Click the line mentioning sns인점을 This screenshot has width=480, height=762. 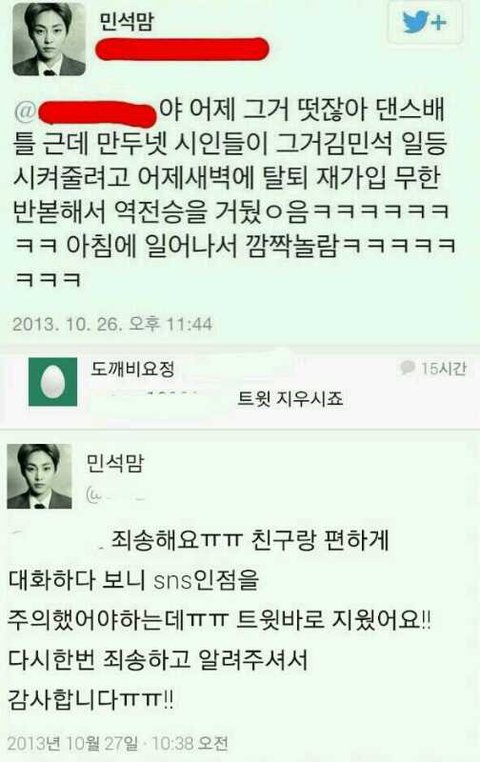click(134, 580)
